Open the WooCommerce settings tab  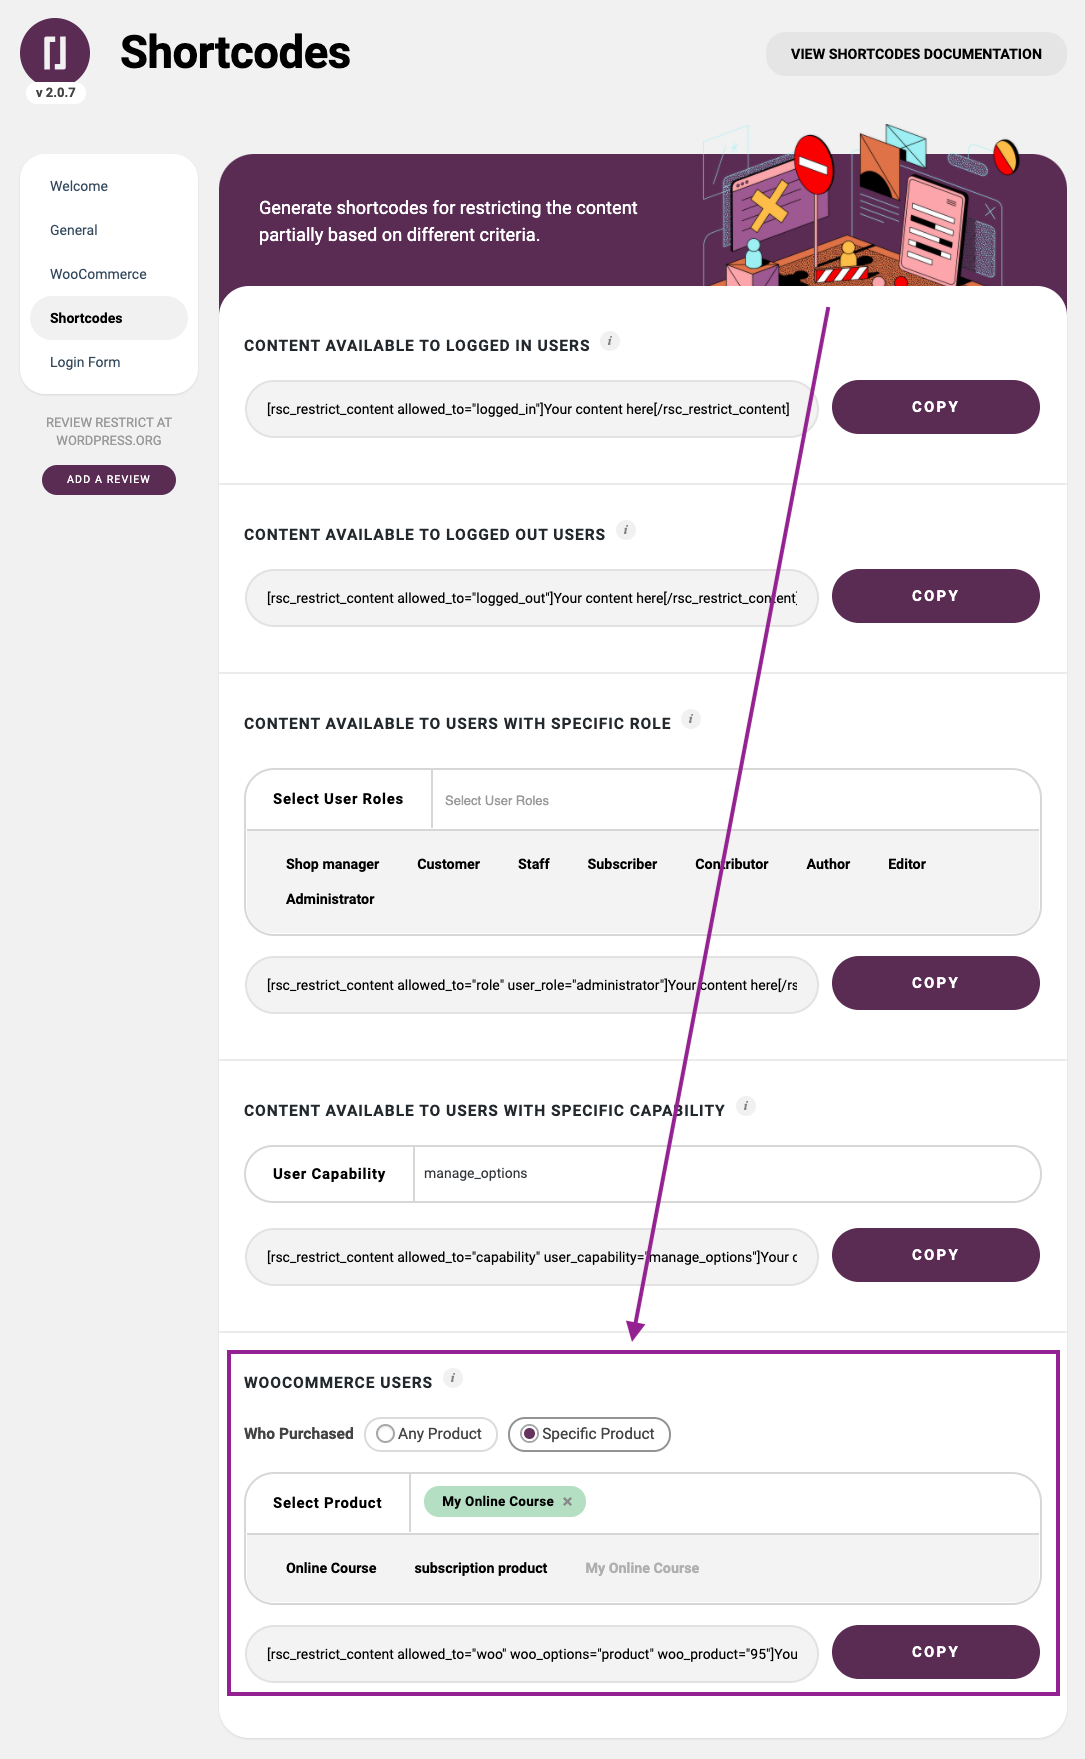[x=98, y=274]
